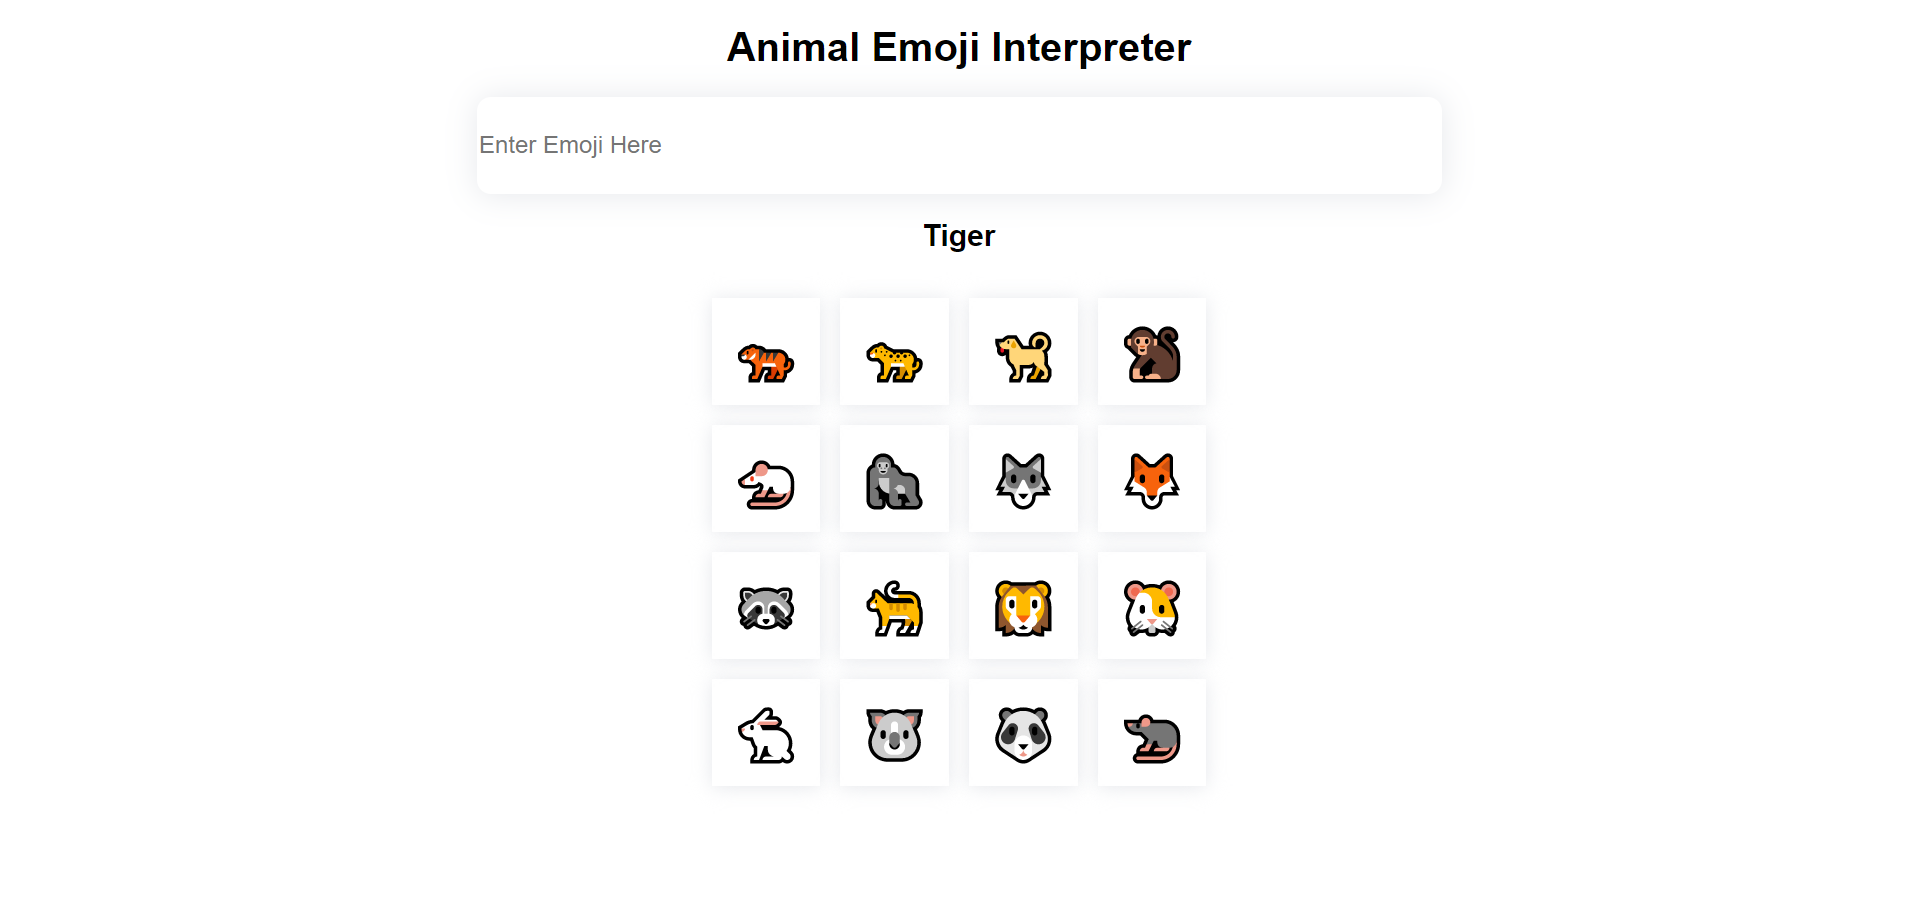Click the Enter Emoji Here input field
This screenshot has width=1918, height=922.
(x=958, y=145)
